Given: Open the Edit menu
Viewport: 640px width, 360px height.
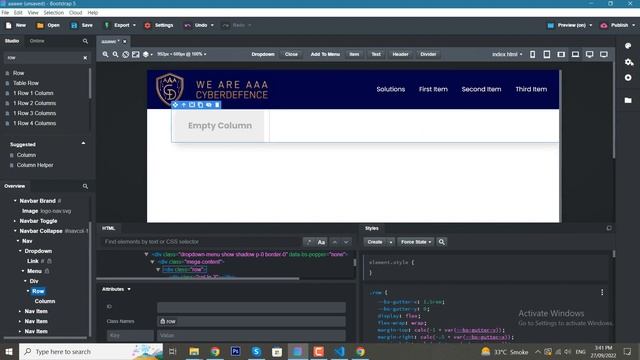Looking at the screenshot, I should click(18, 13).
